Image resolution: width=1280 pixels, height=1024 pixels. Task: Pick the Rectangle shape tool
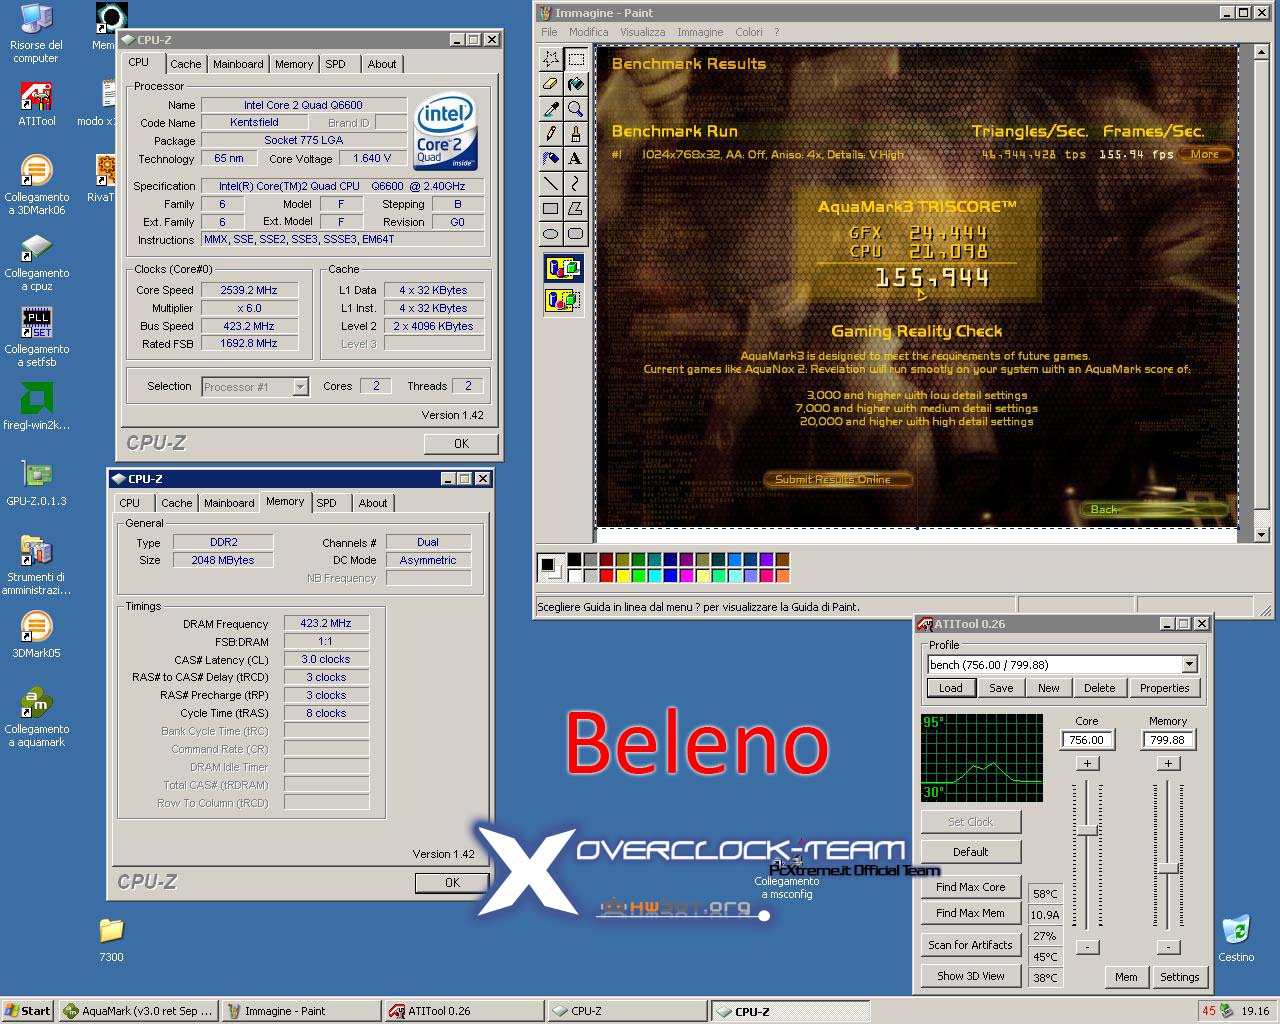coord(550,208)
